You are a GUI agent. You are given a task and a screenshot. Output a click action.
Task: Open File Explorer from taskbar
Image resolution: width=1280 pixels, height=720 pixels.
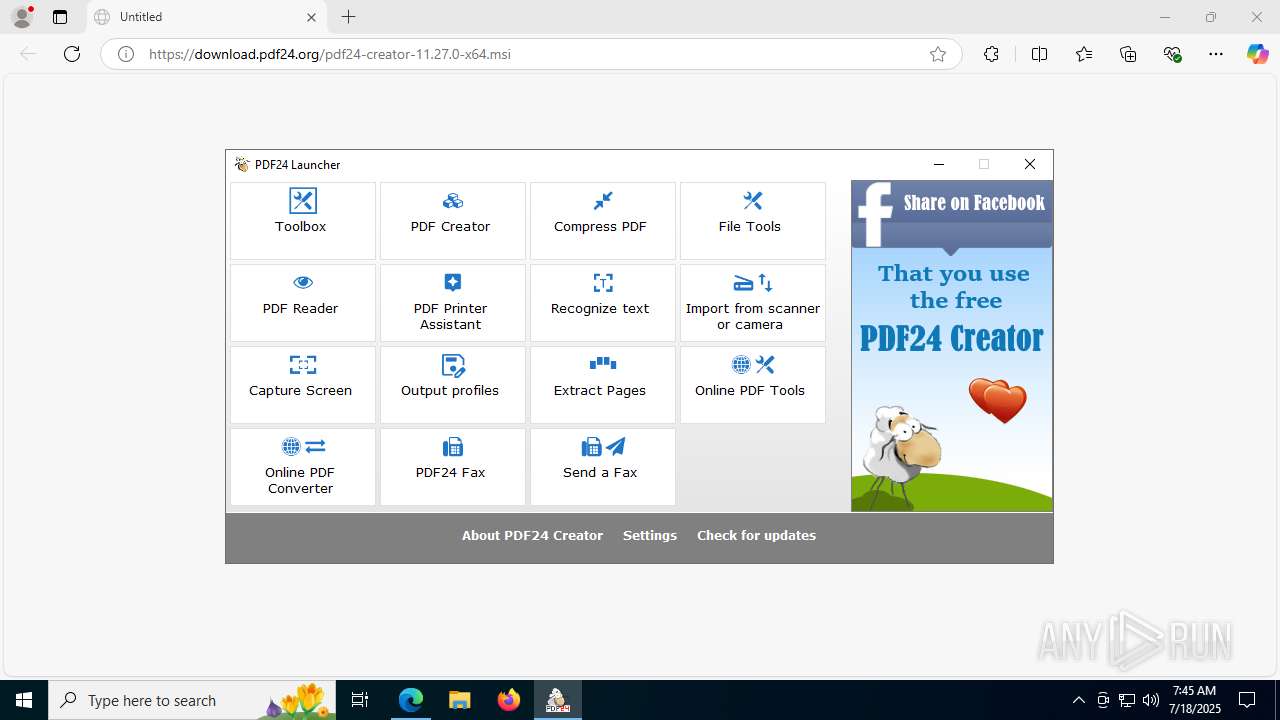460,700
